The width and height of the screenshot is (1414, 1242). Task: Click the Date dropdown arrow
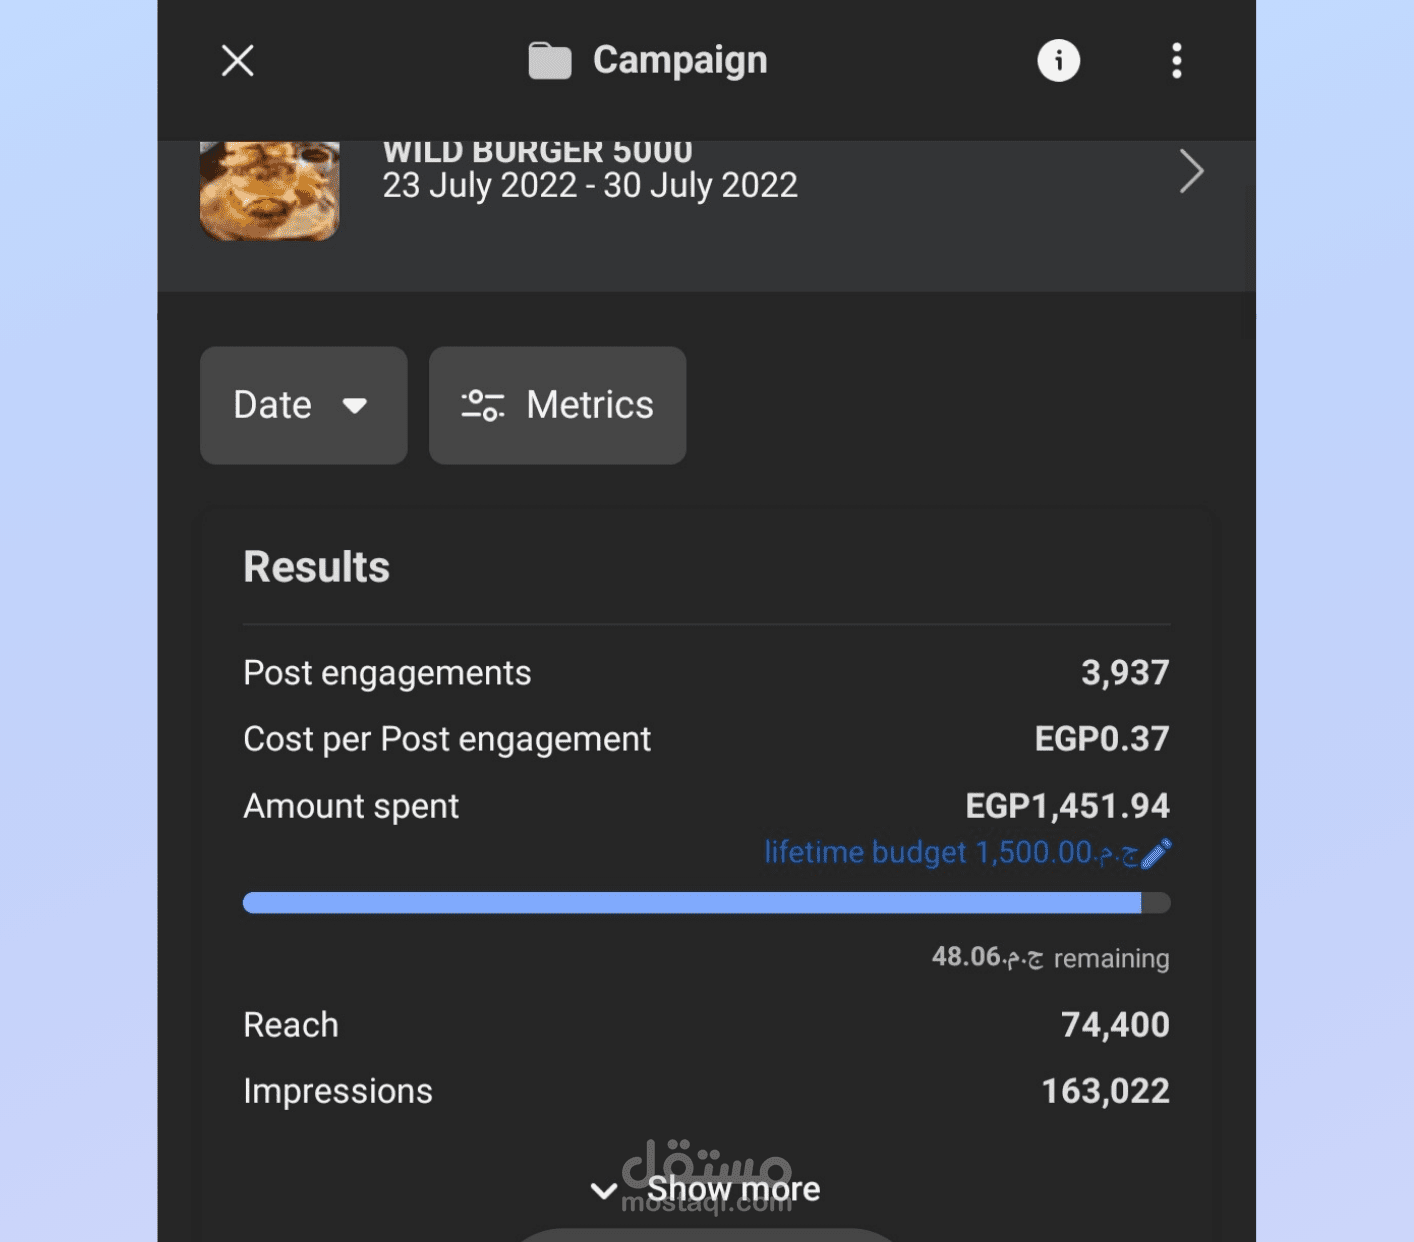[355, 406]
